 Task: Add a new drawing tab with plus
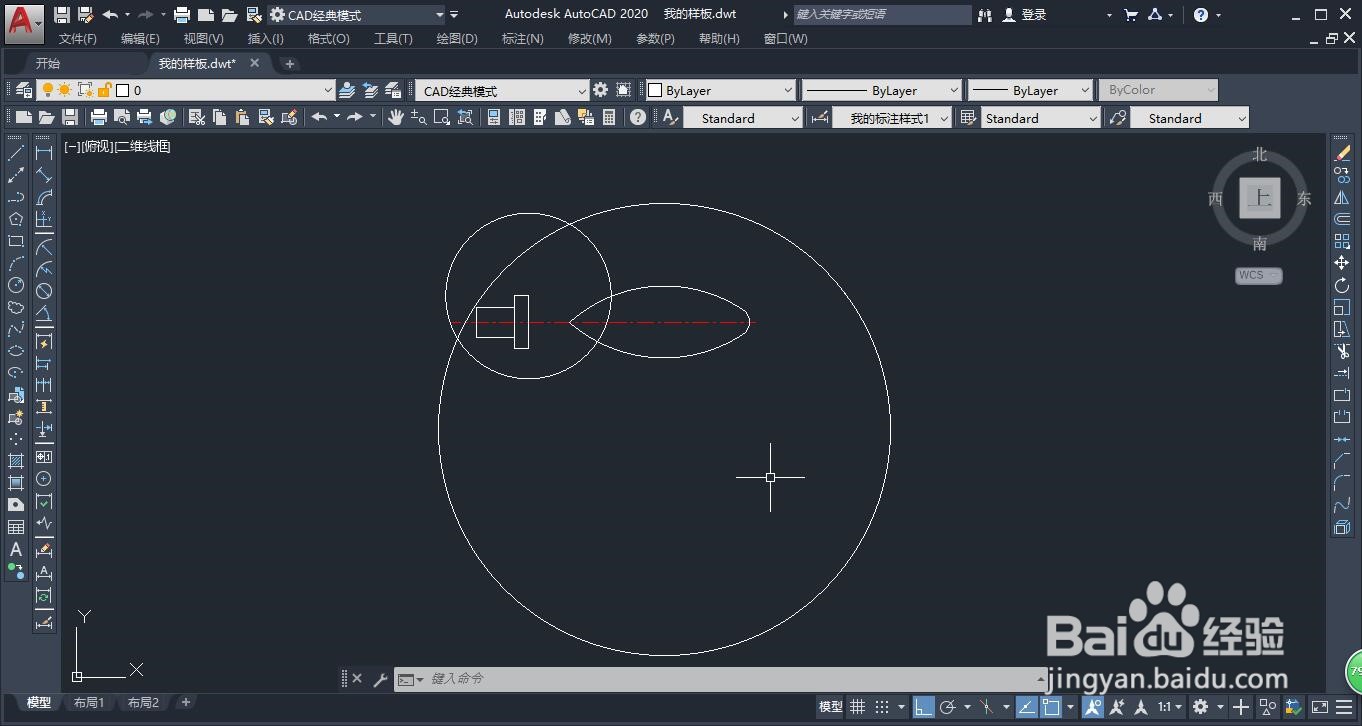289,64
